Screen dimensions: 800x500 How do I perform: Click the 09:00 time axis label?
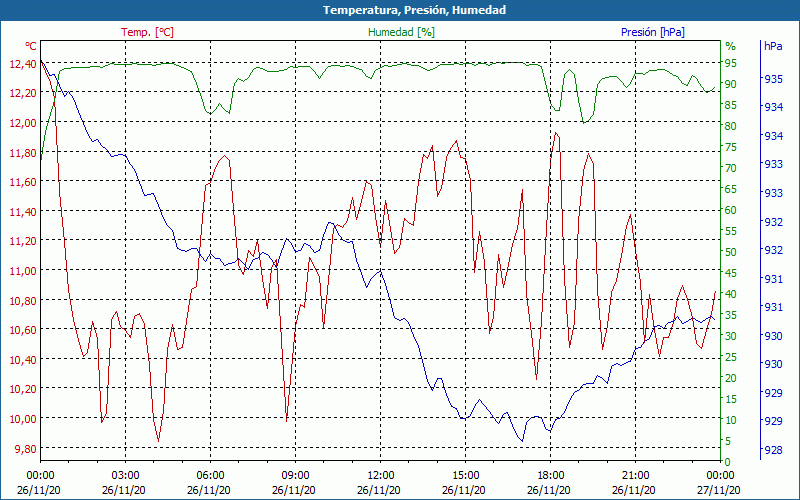coord(295,477)
